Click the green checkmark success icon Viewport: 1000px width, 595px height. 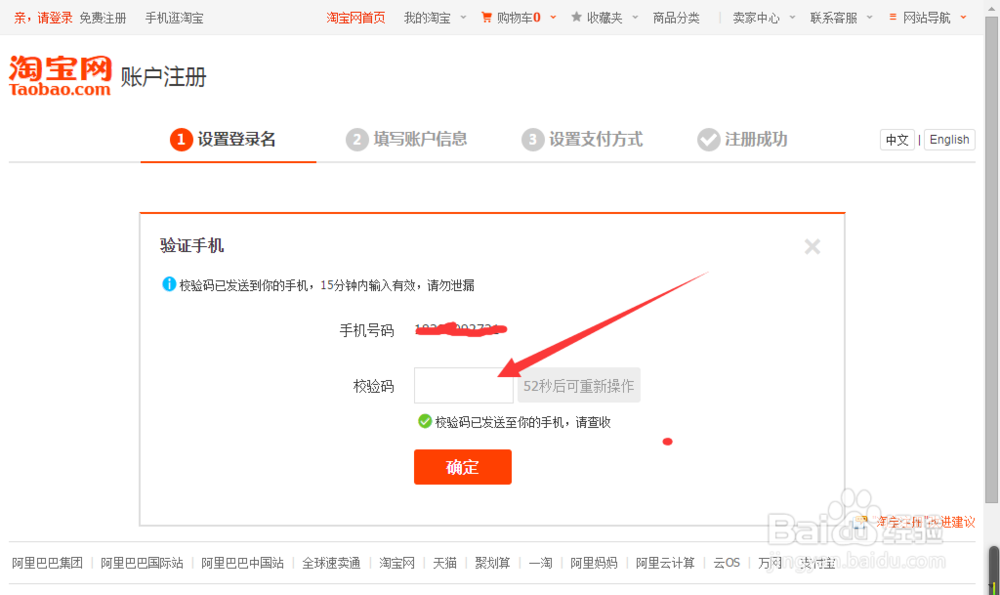pyautogui.click(x=425, y=421)
